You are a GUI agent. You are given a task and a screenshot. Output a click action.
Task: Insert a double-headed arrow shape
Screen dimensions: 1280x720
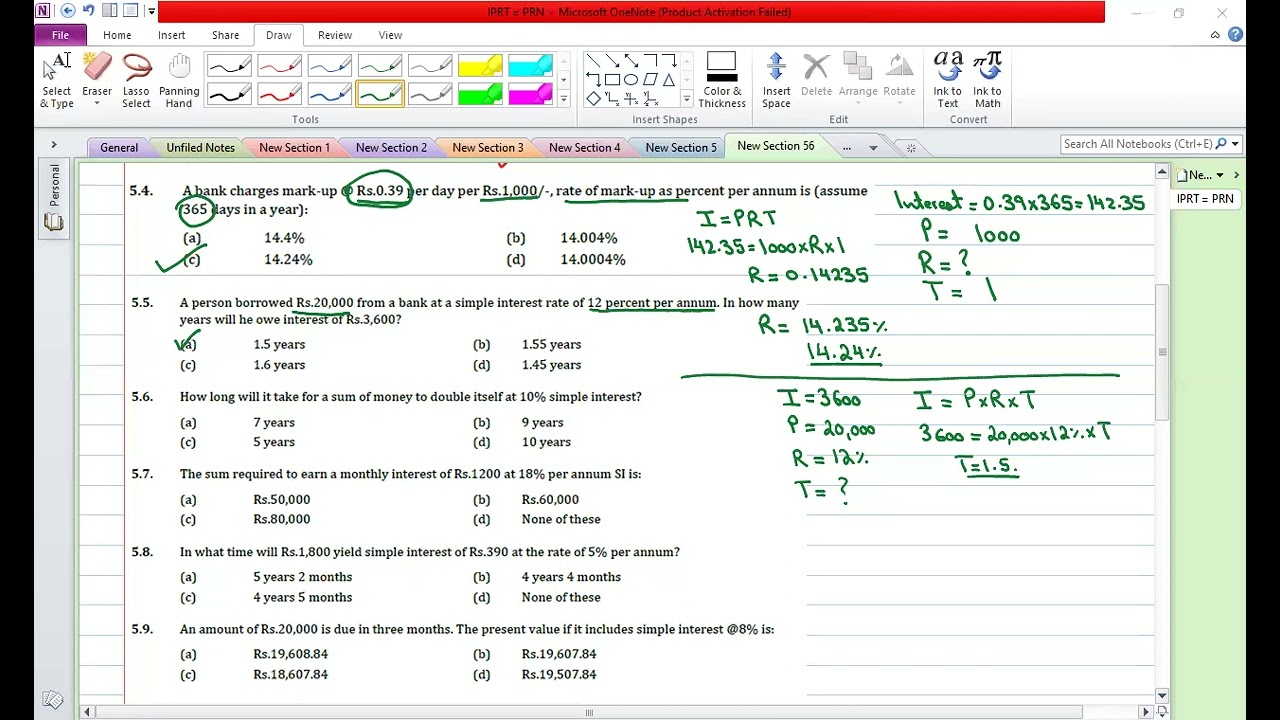coord(631,61)
